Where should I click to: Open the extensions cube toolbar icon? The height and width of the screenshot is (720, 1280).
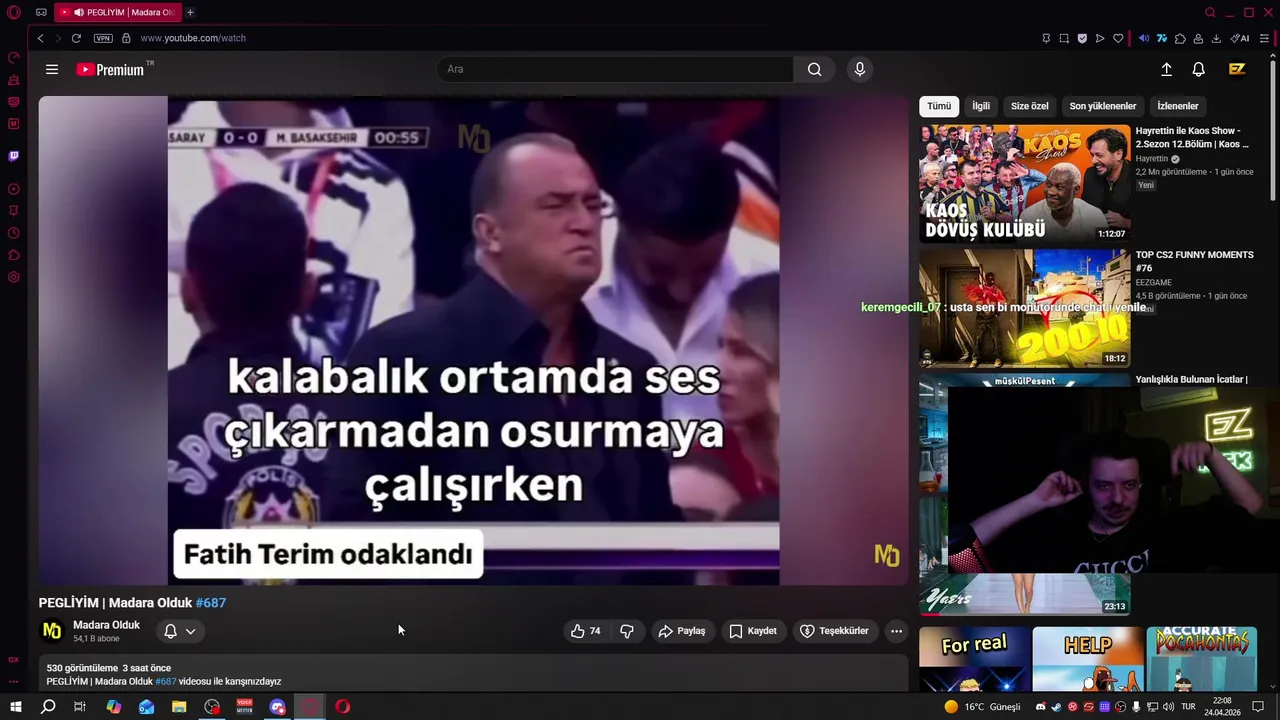point(1180,38)
